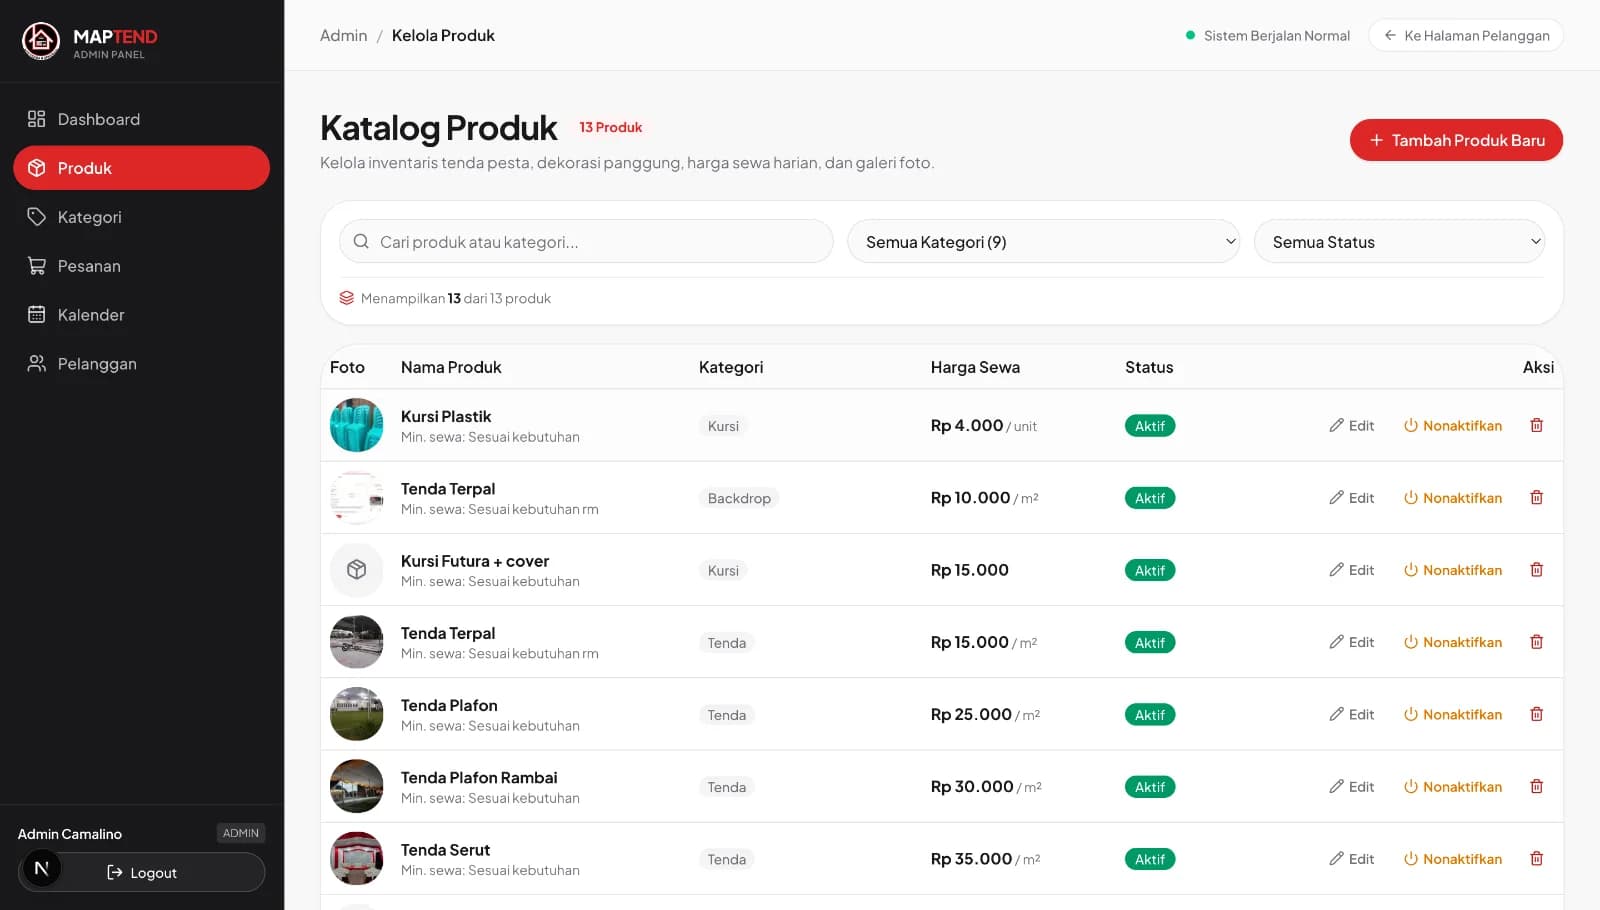
Task: Click the price Rp 30.000 / m²
Action: click(986, 787)
